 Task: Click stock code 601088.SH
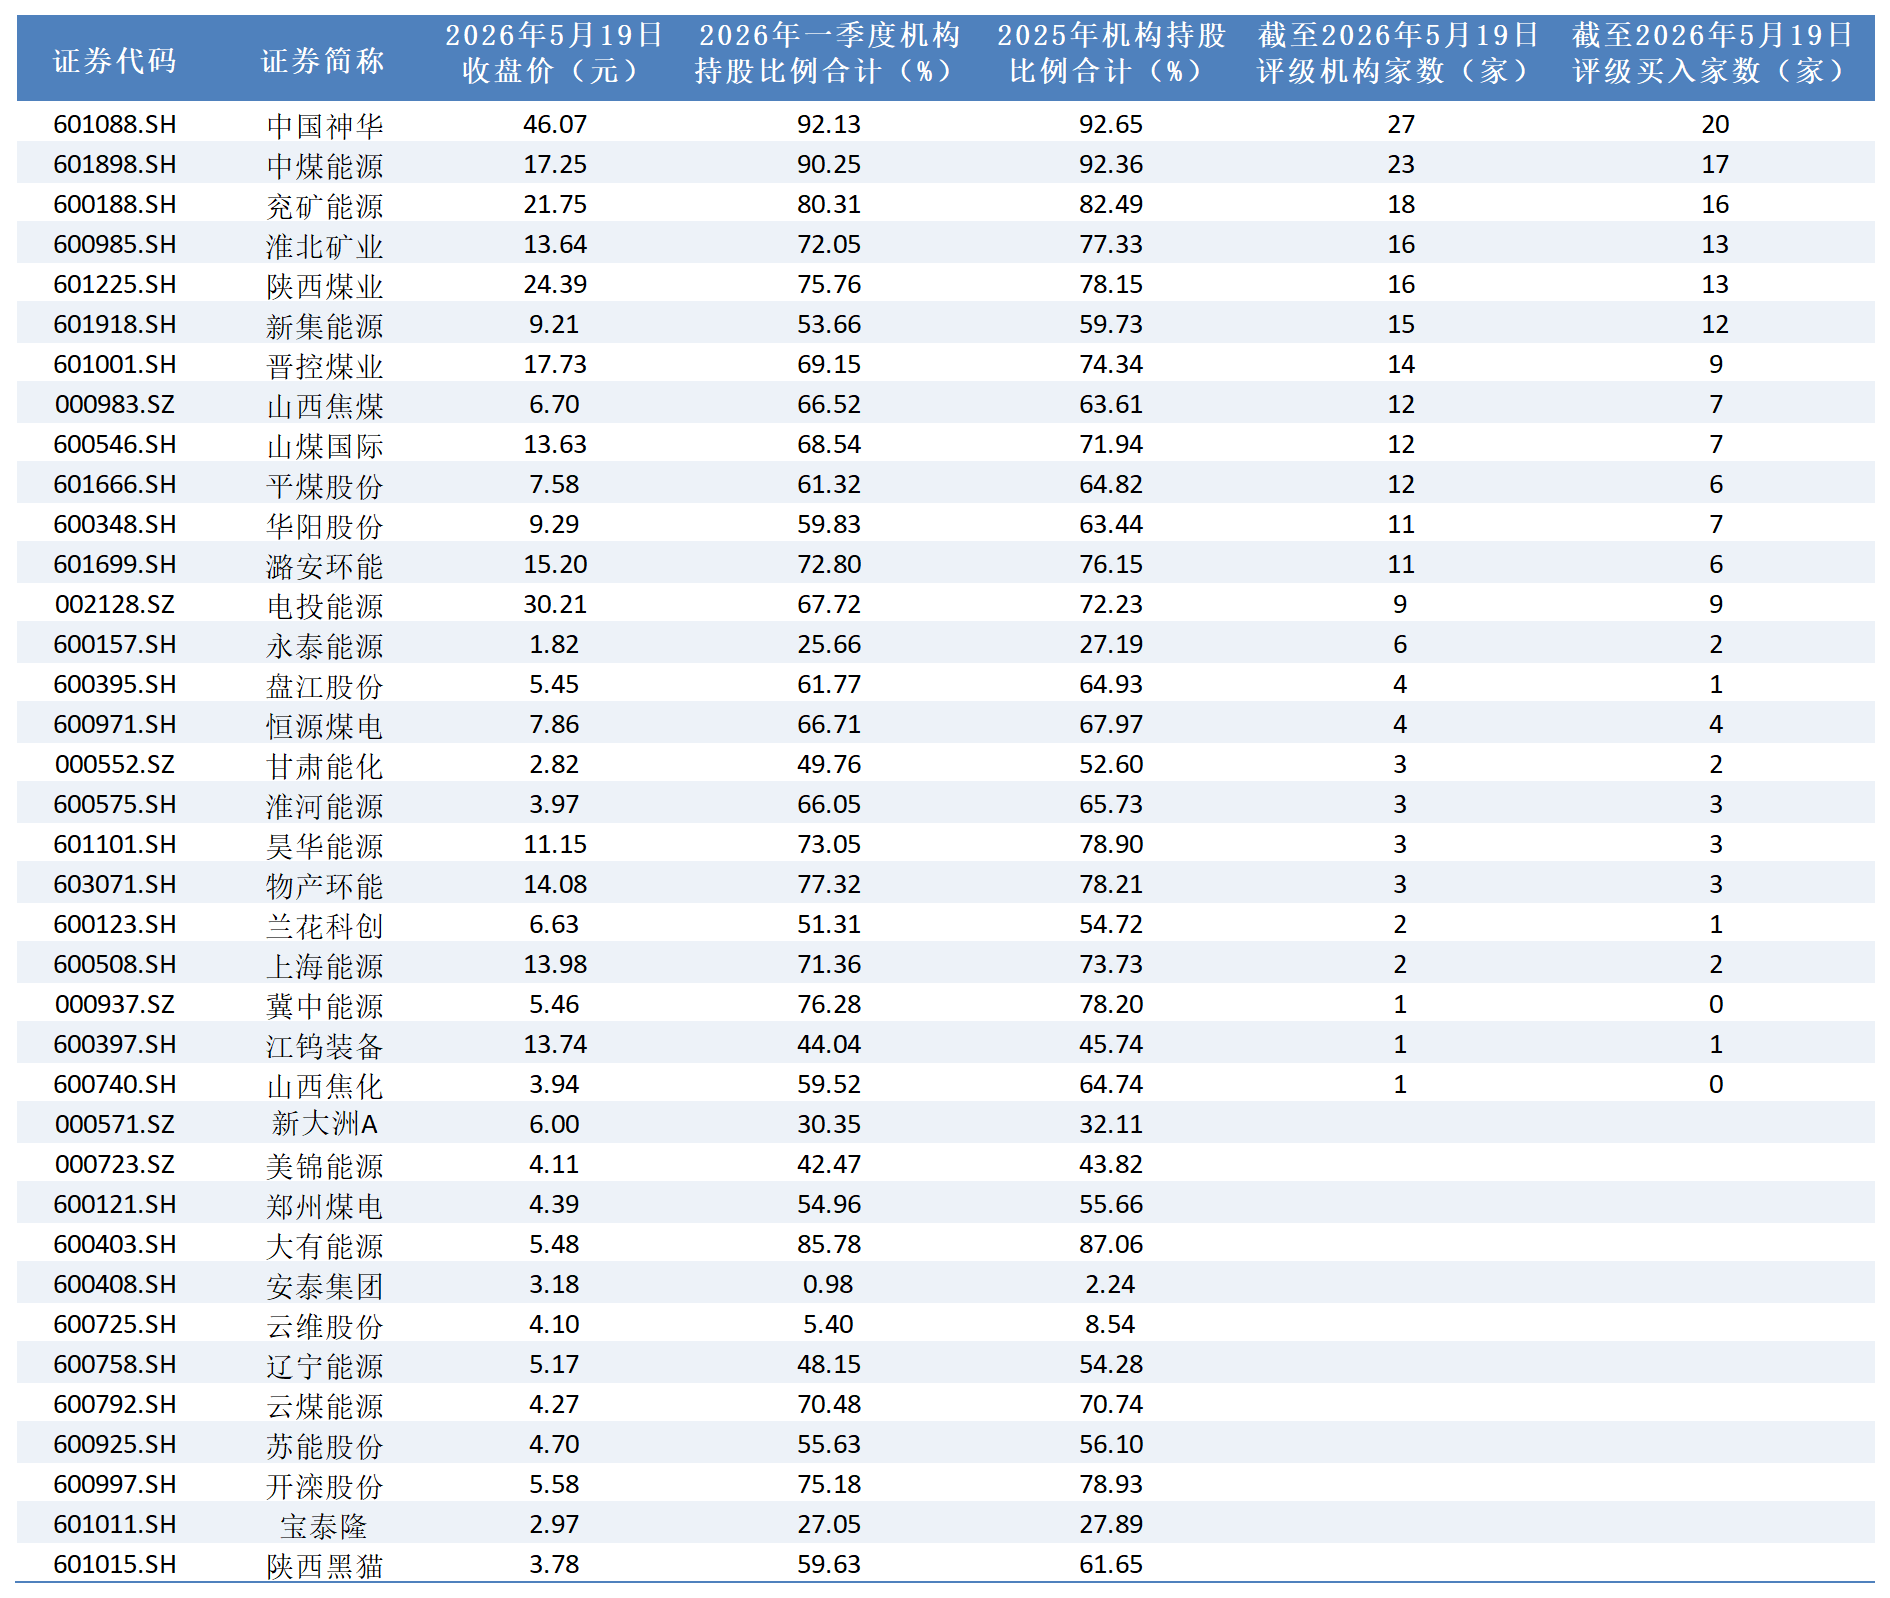(115, 125)
